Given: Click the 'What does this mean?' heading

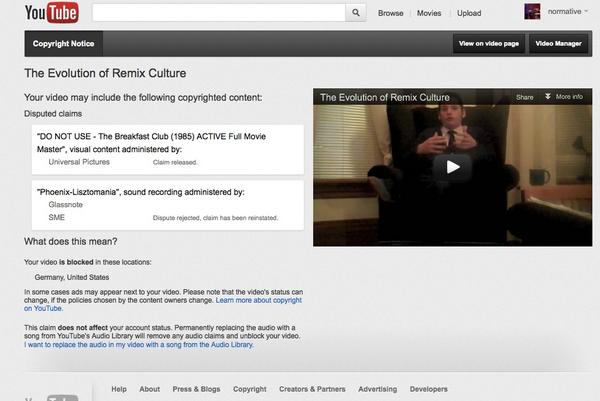Looking at the screenshot, I should point(71,241).
